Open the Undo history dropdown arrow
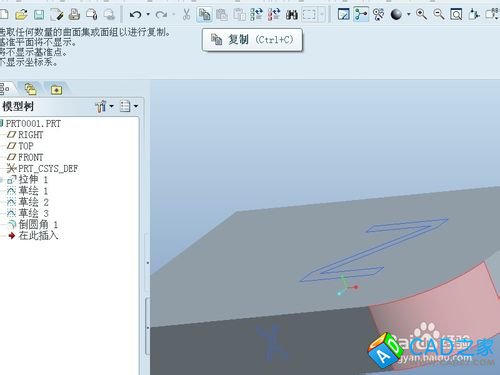Screen dimensions: 500x375 148,15
